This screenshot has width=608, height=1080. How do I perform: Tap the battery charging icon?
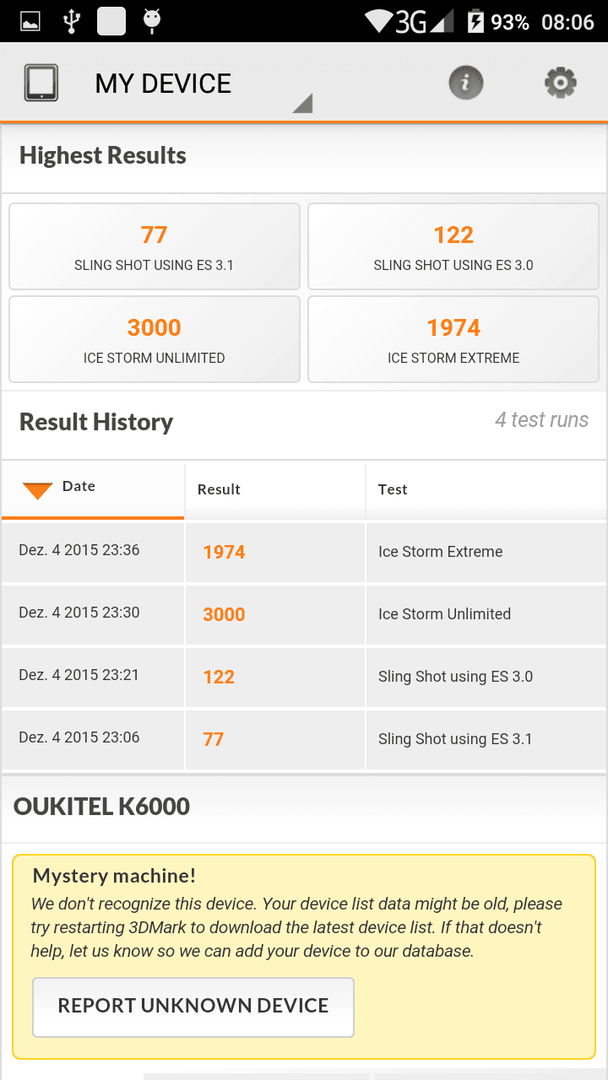click(476, 22)
